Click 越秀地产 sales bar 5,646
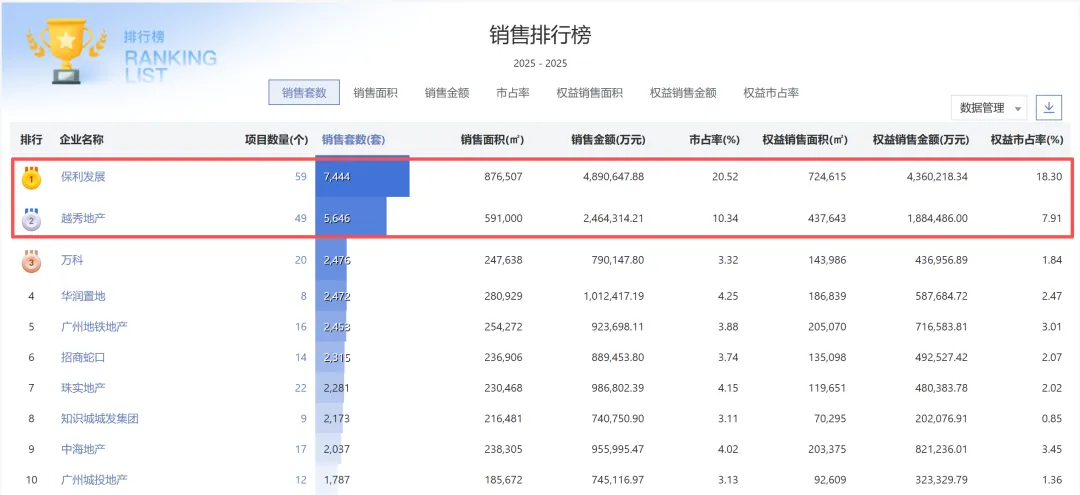 (351, 219)
